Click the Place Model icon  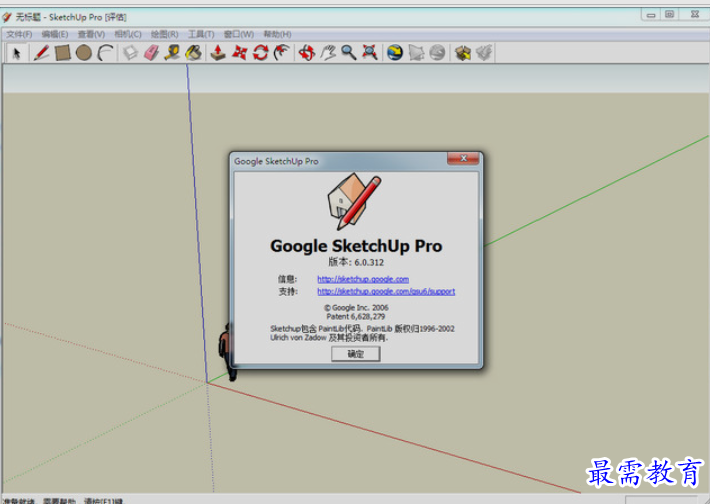pos(437,53)
